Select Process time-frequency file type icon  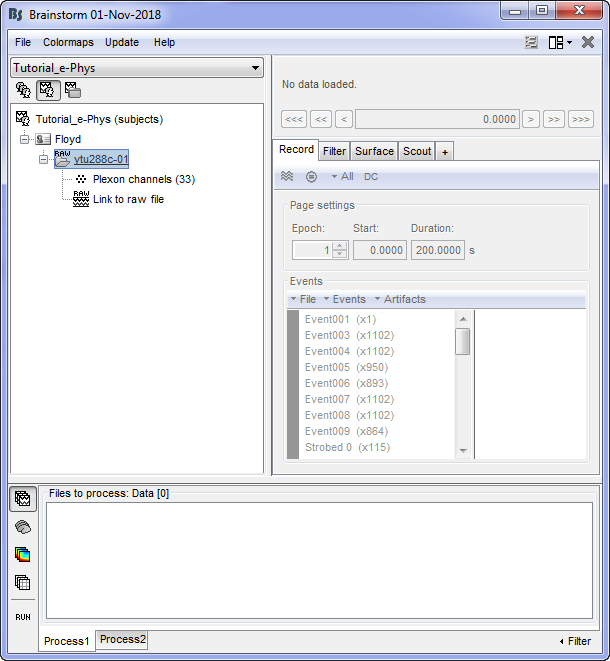click(23, 554)
